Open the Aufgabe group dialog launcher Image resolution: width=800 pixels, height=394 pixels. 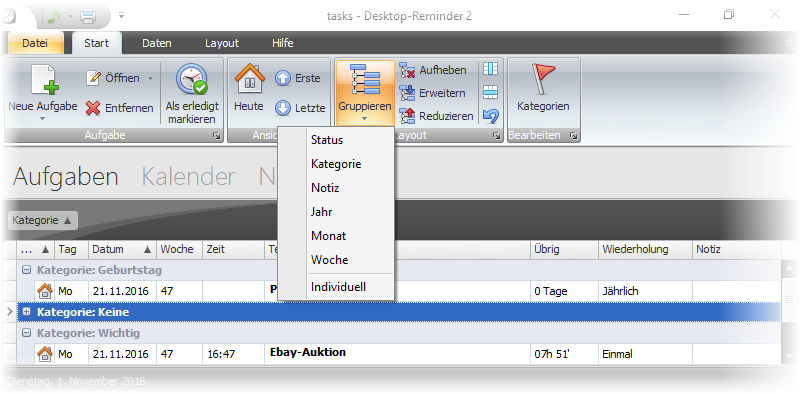217,136
